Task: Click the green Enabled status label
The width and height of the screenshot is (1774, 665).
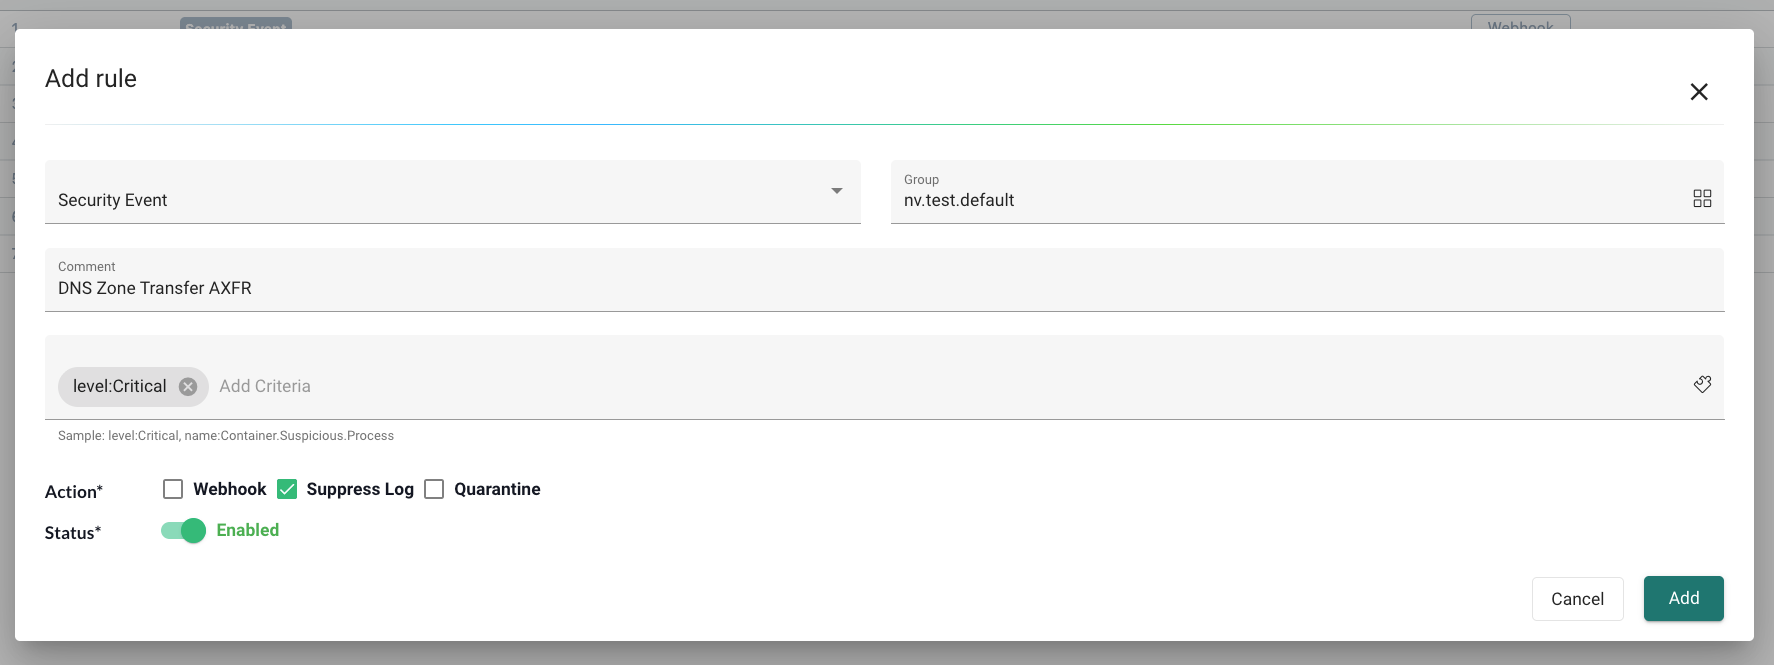Action: (x=248, y=530)
